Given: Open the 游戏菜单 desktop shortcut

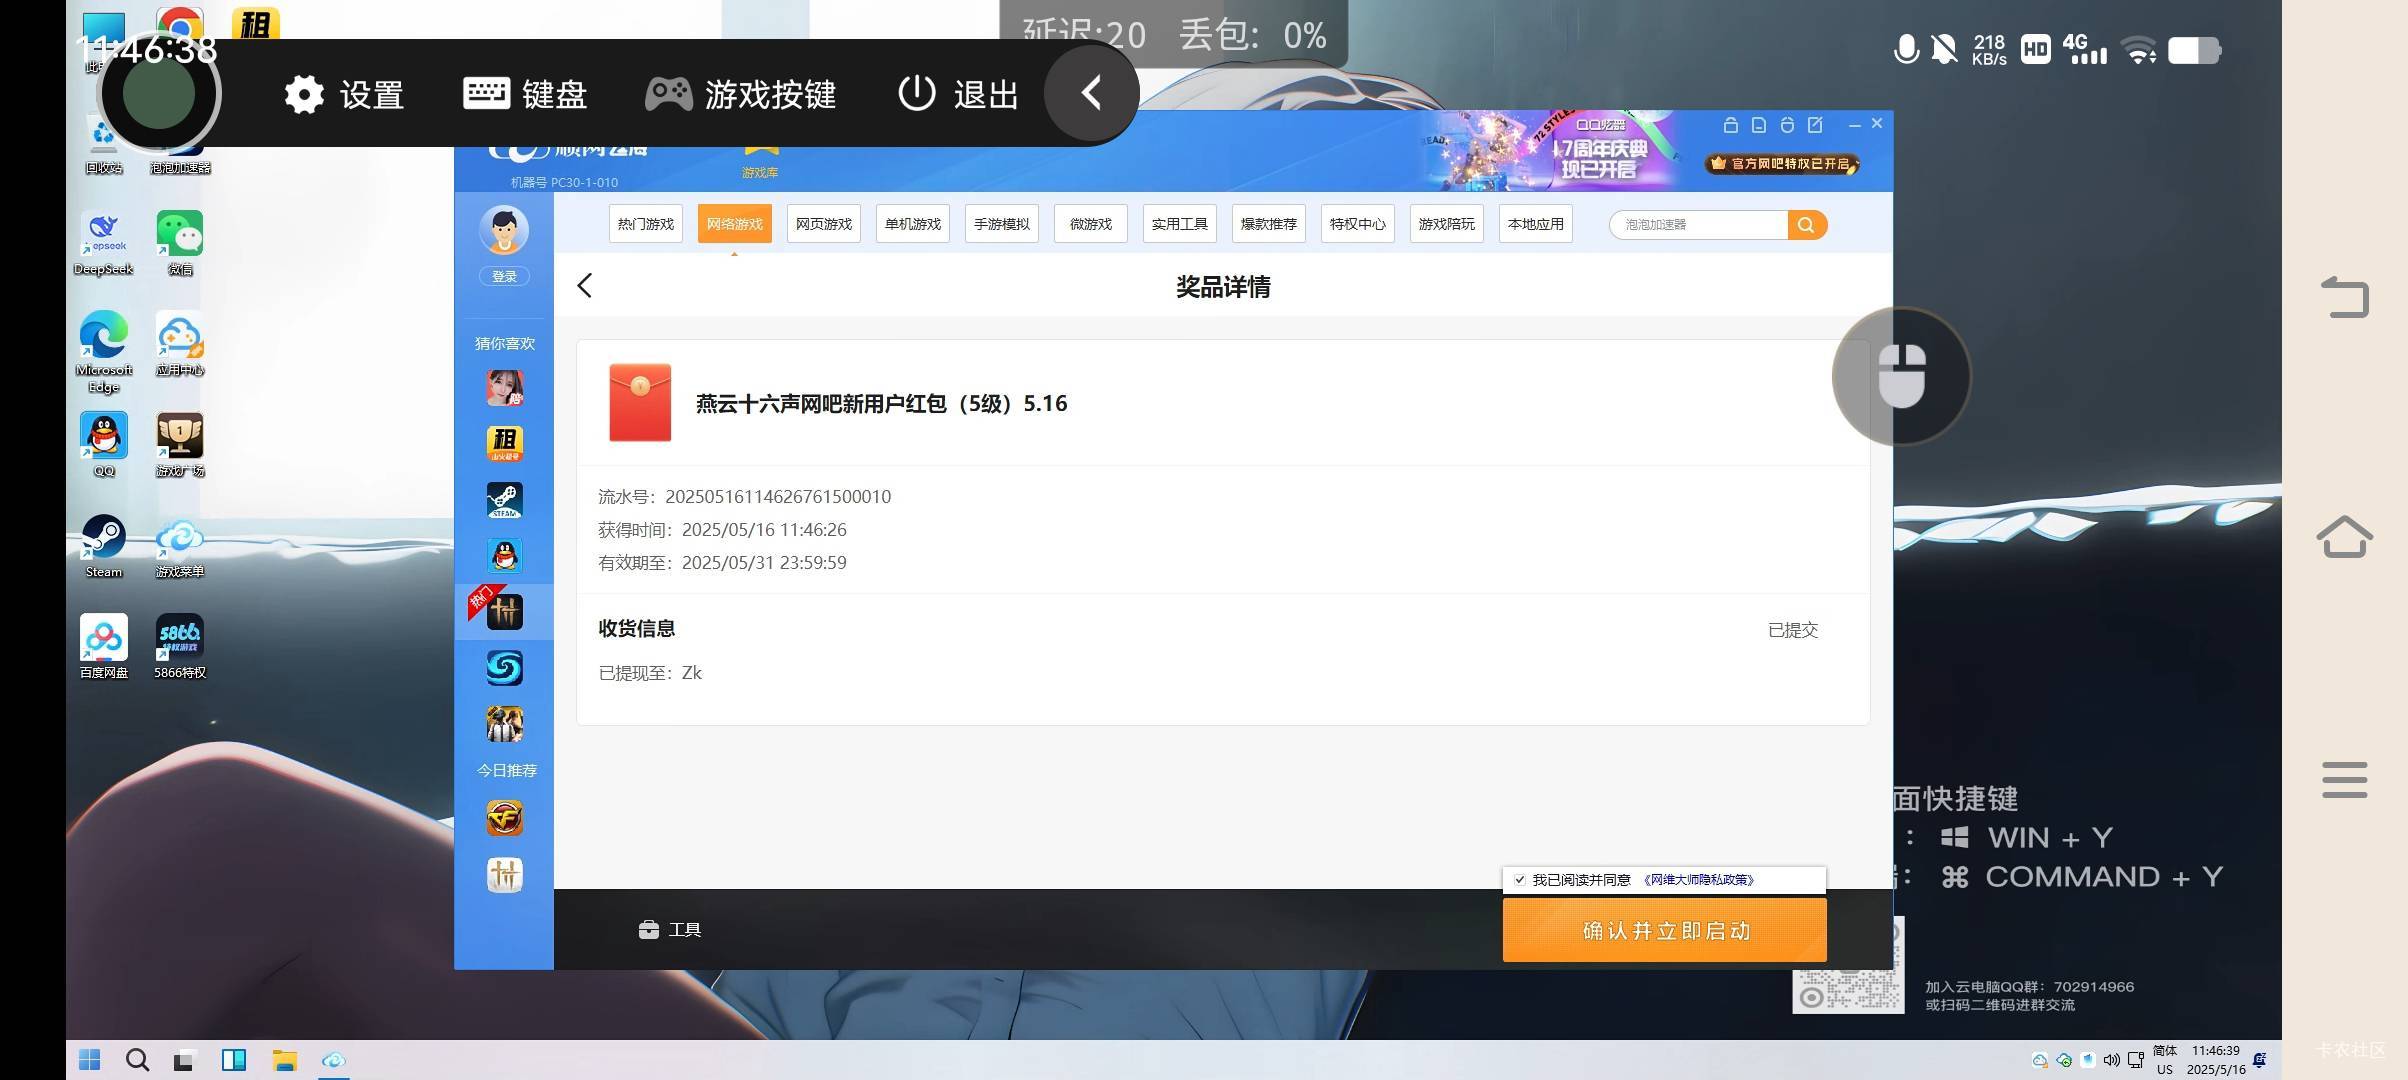Looking at the screenshot, I should tap(180, 546).
